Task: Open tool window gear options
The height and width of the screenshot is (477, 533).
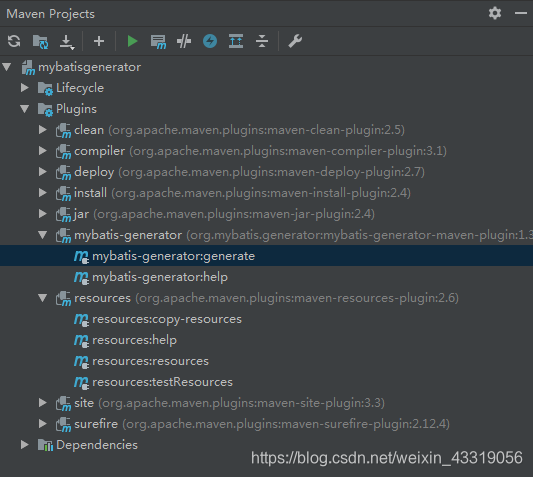Action: 495,13
